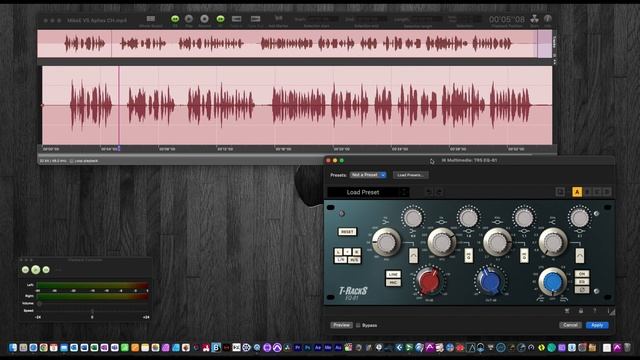Toggle Hi Q on the high-mid band
640x360 pixels.
pos(524,256)
